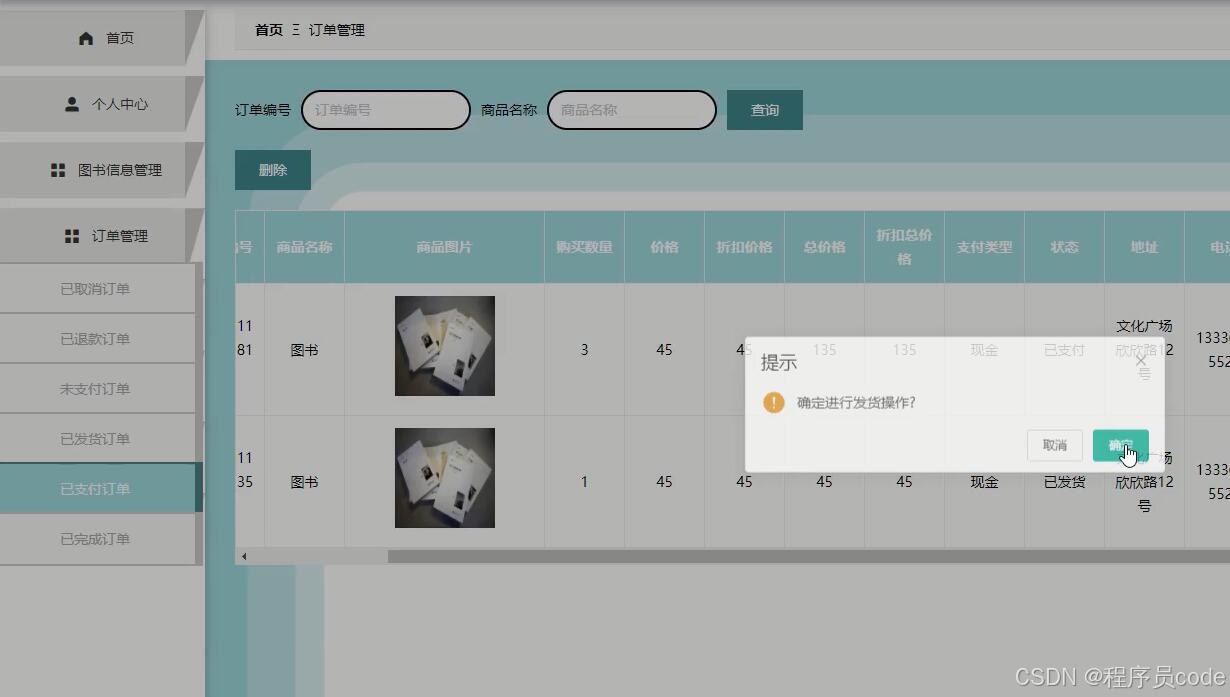The image size is (1230, 697).
Task: Confirm shipping with 确定 button
Action: click(x=1121, y=445)
